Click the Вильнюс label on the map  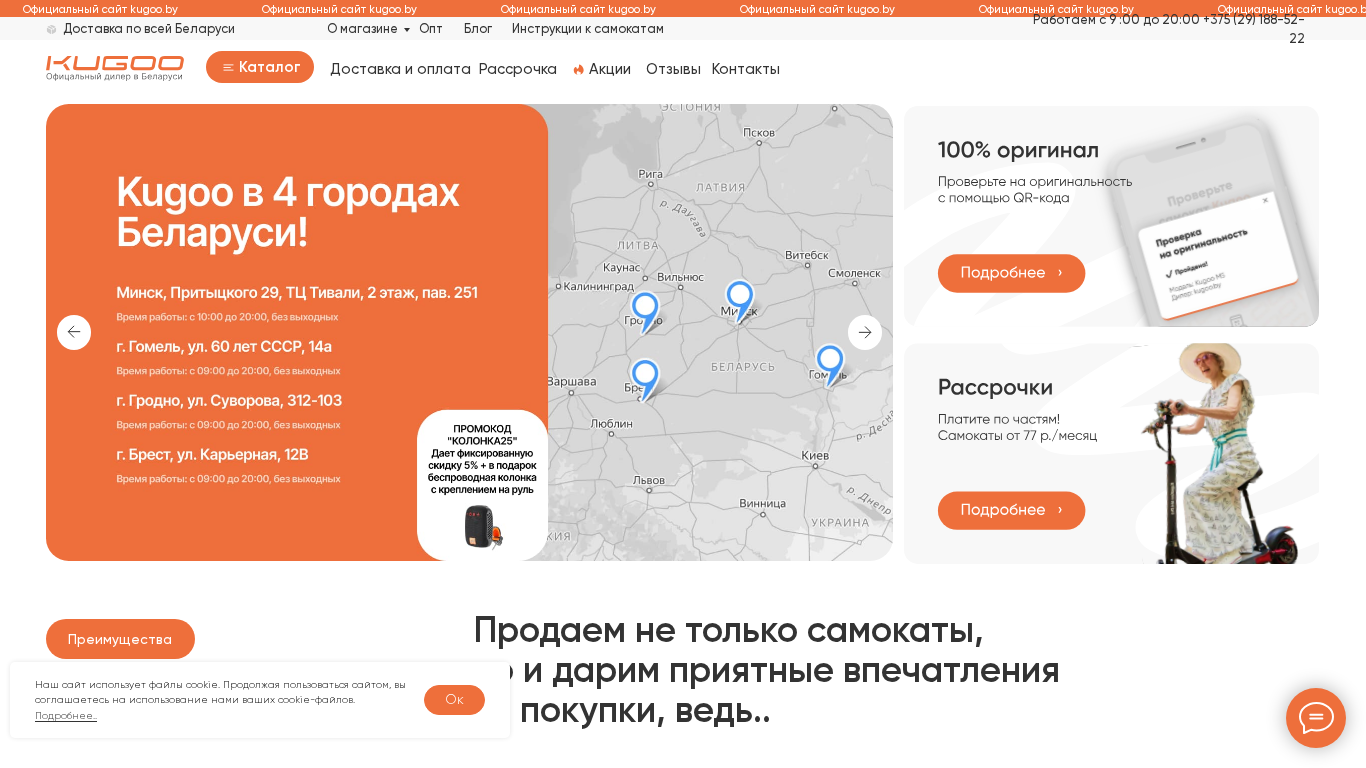[680, 277]
